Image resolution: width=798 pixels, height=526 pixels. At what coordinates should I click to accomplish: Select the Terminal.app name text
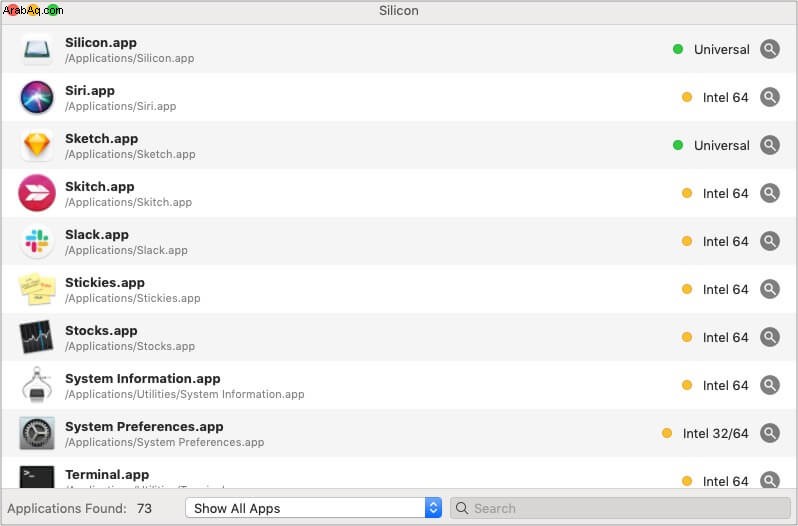coord(107,475)
